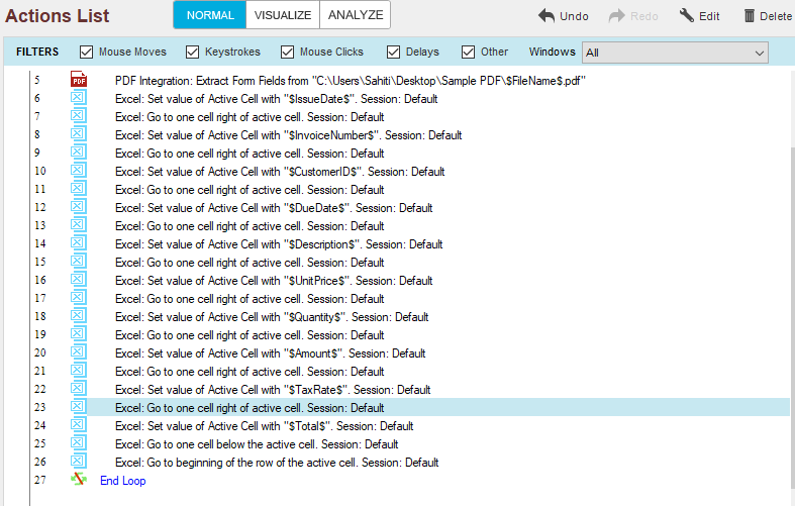Click the Excel icon on line 23

(78, 407)
